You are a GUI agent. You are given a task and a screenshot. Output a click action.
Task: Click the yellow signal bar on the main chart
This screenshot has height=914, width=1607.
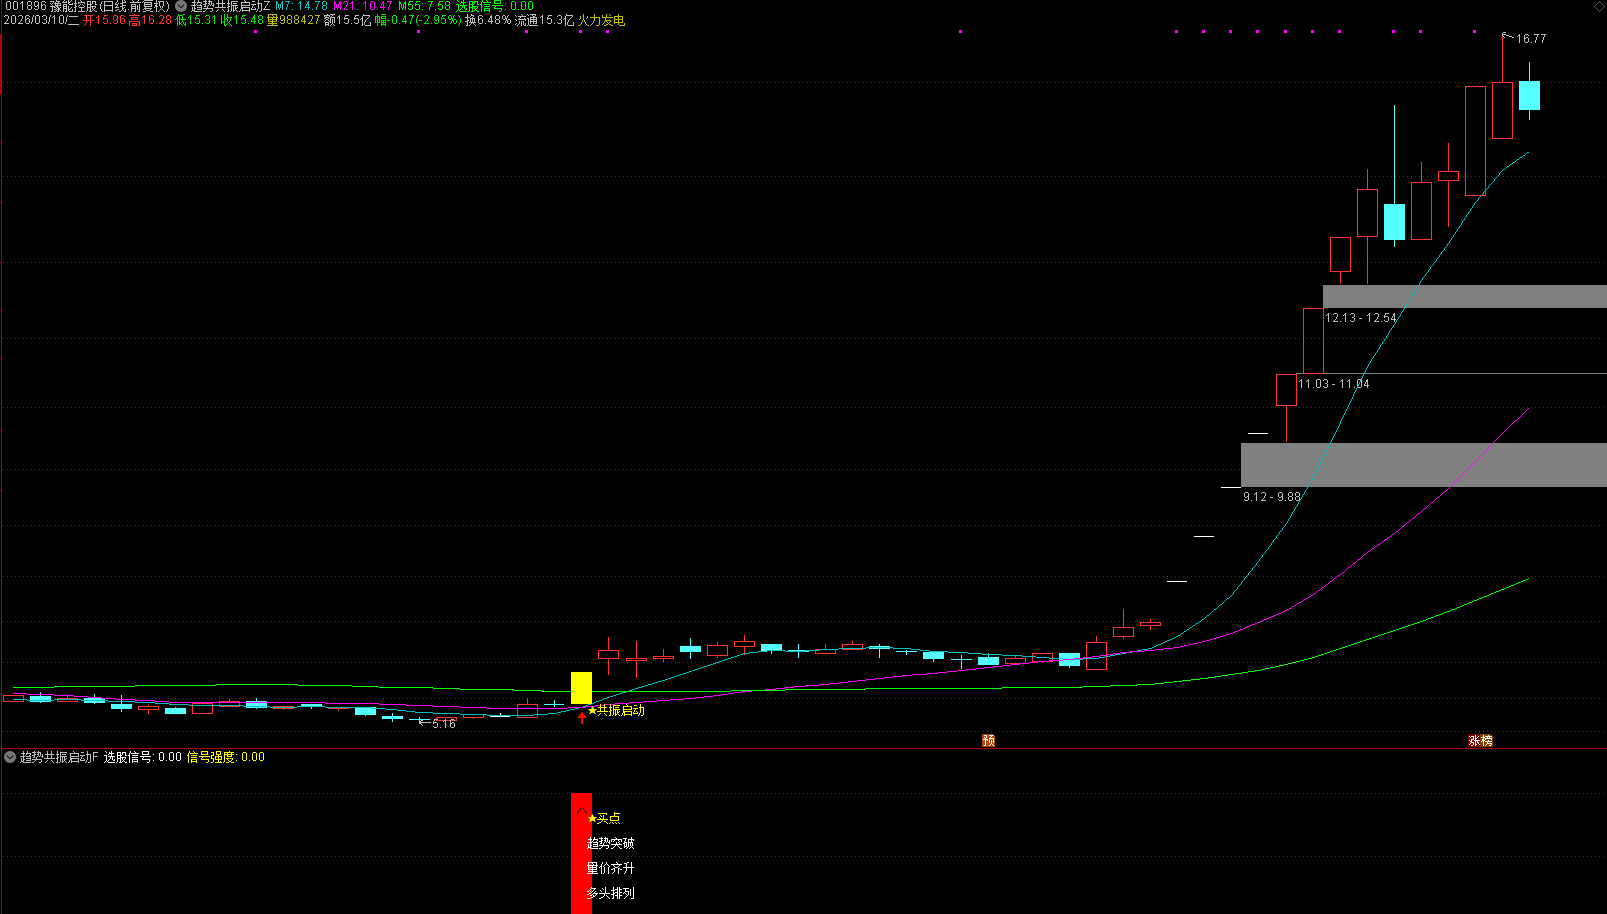[581, 688]
